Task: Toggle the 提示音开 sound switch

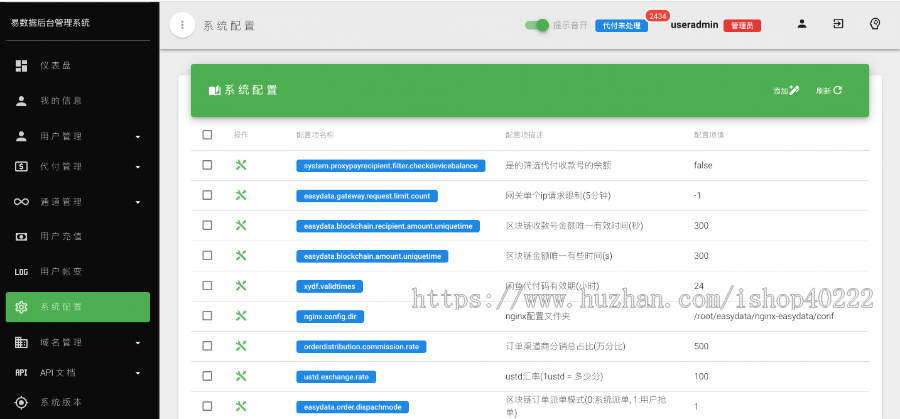Action: (x=538, y=25)
